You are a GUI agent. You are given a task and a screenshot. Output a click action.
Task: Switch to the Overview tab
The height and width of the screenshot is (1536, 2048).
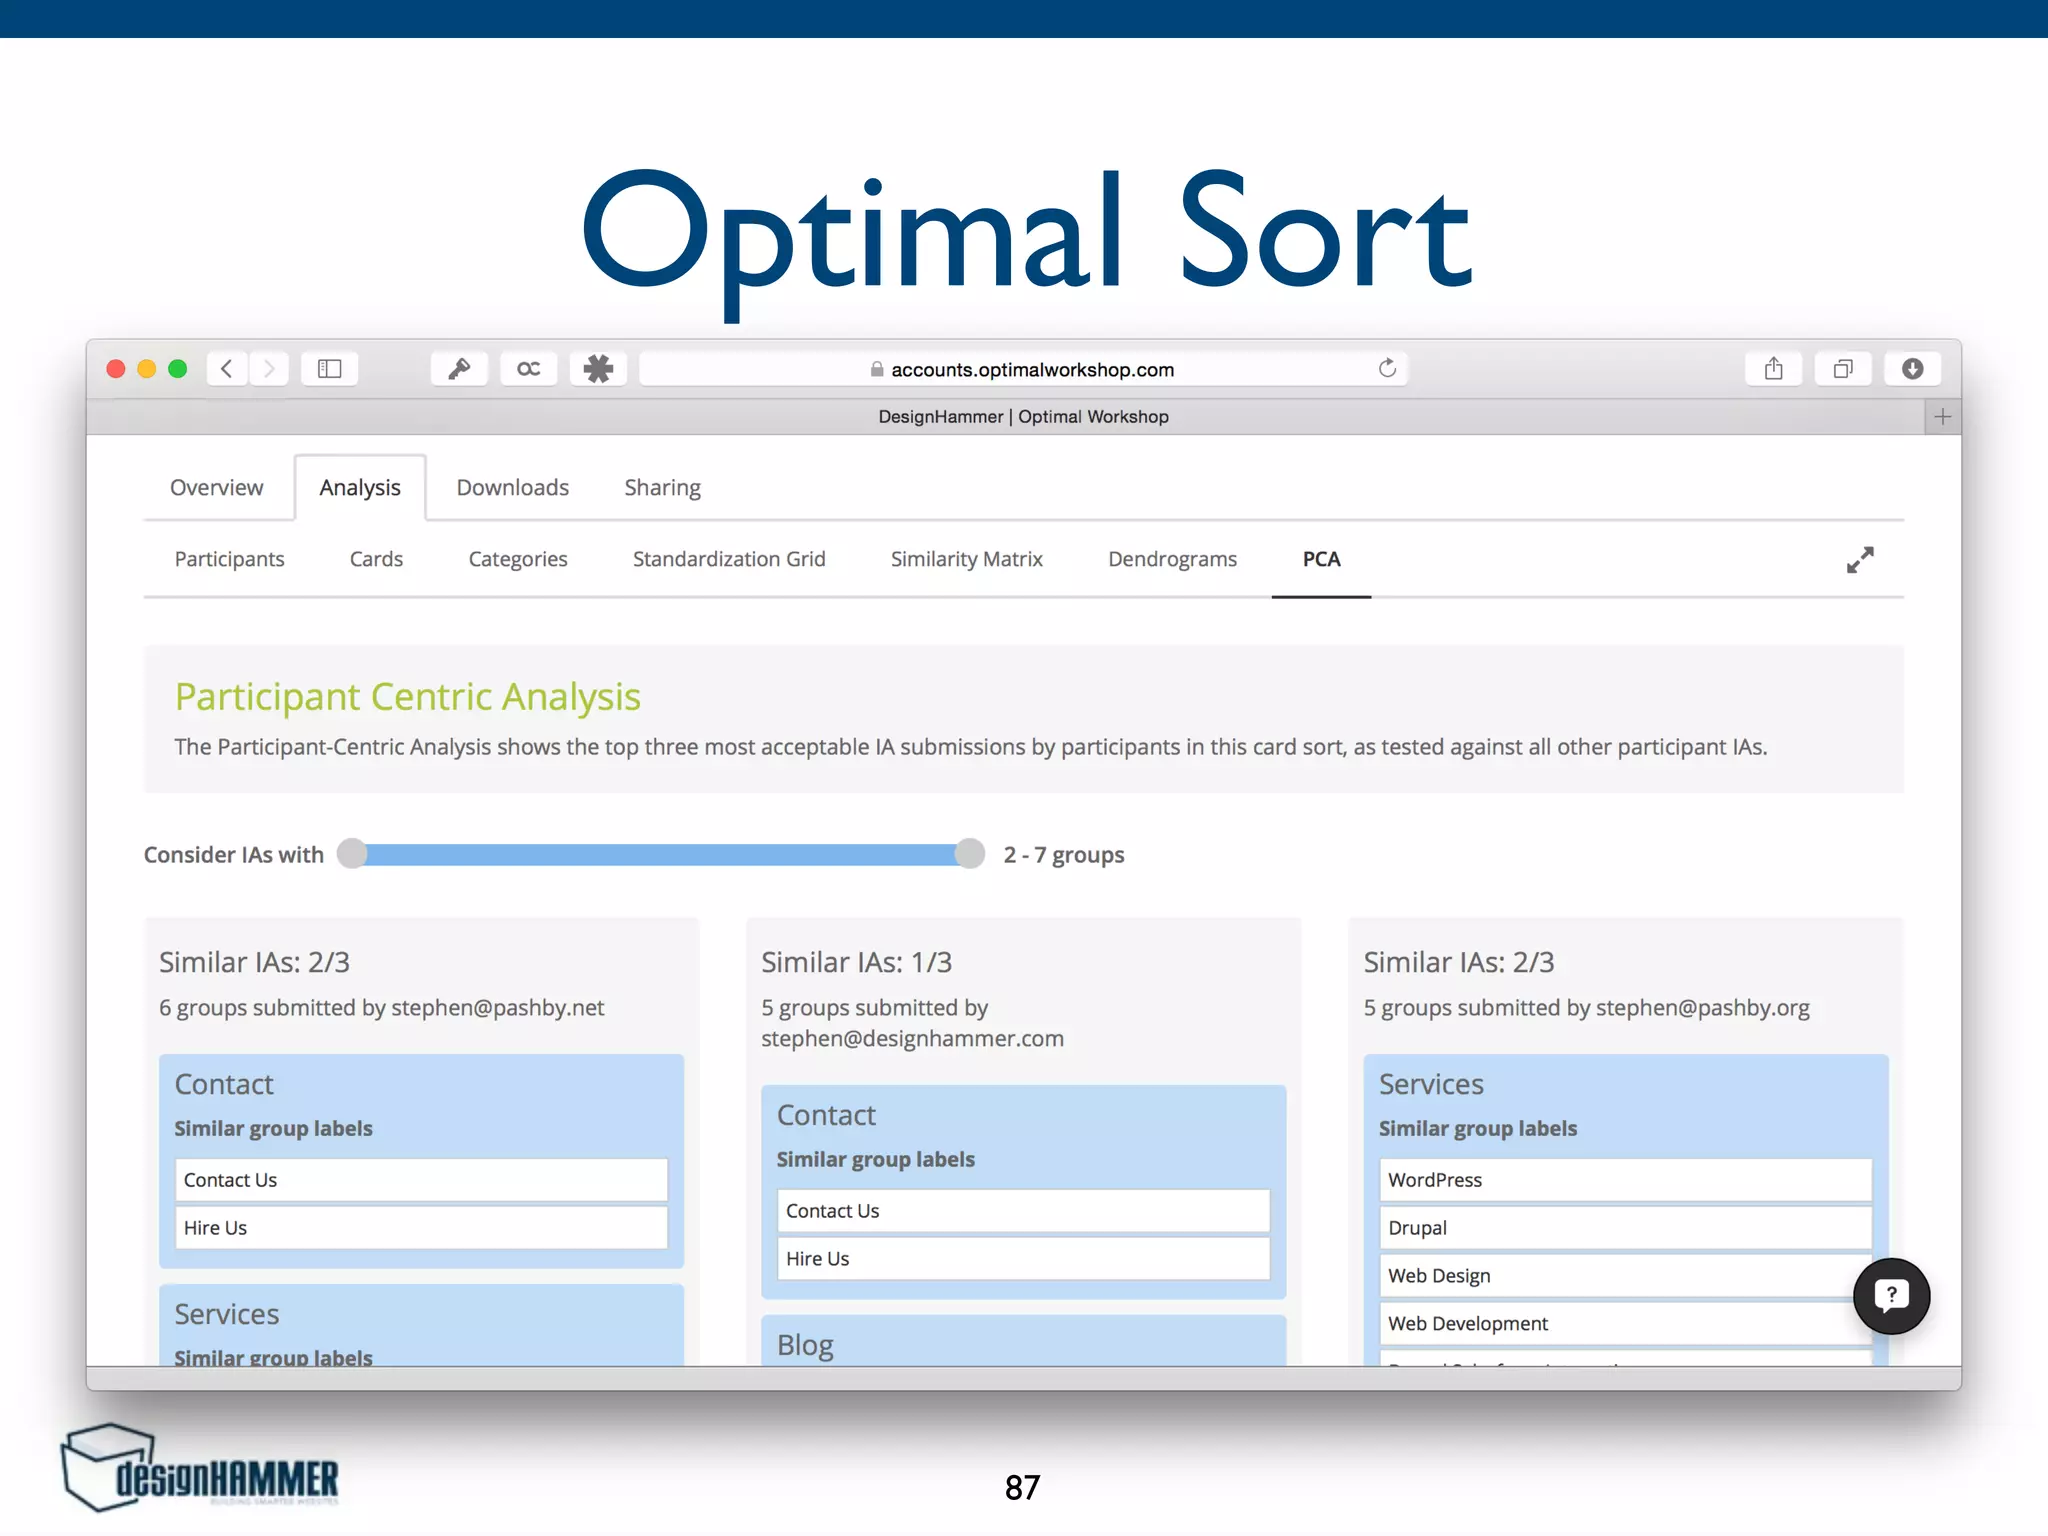pyautogui.click(x=217, y=487)
